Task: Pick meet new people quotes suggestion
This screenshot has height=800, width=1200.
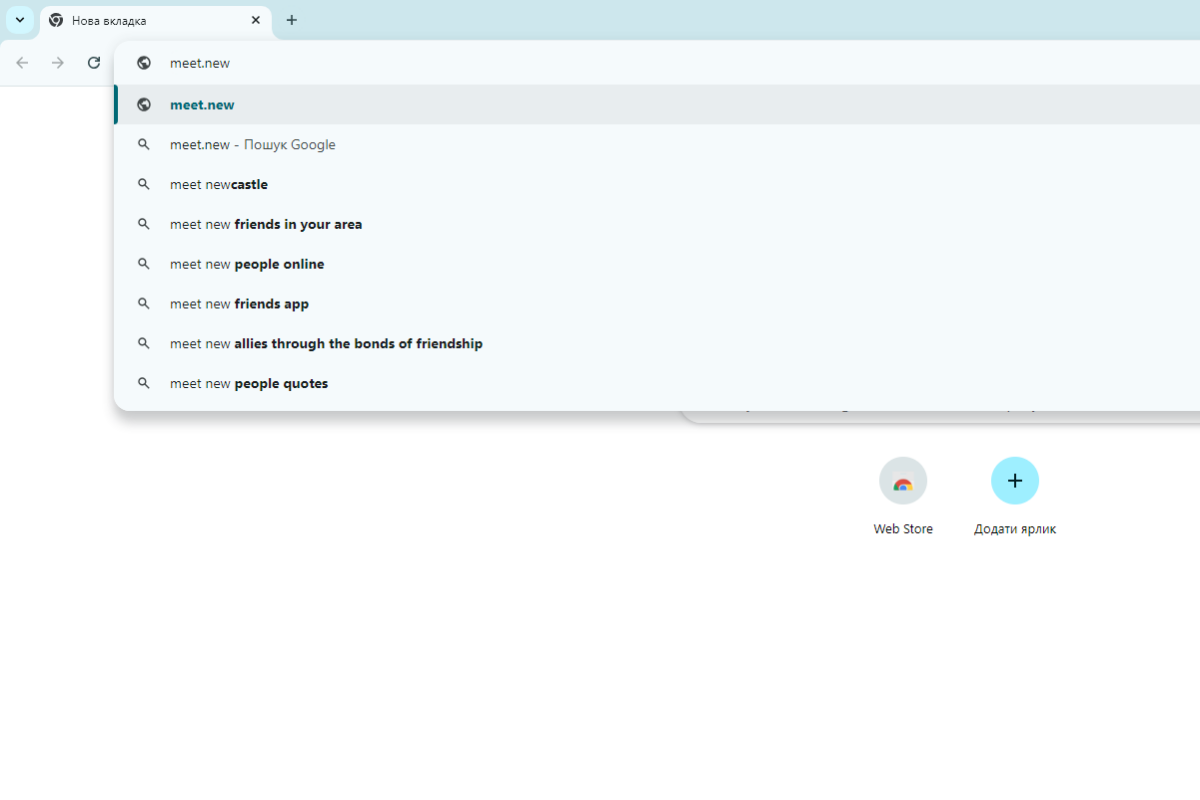Action: (x=249, y=384)
